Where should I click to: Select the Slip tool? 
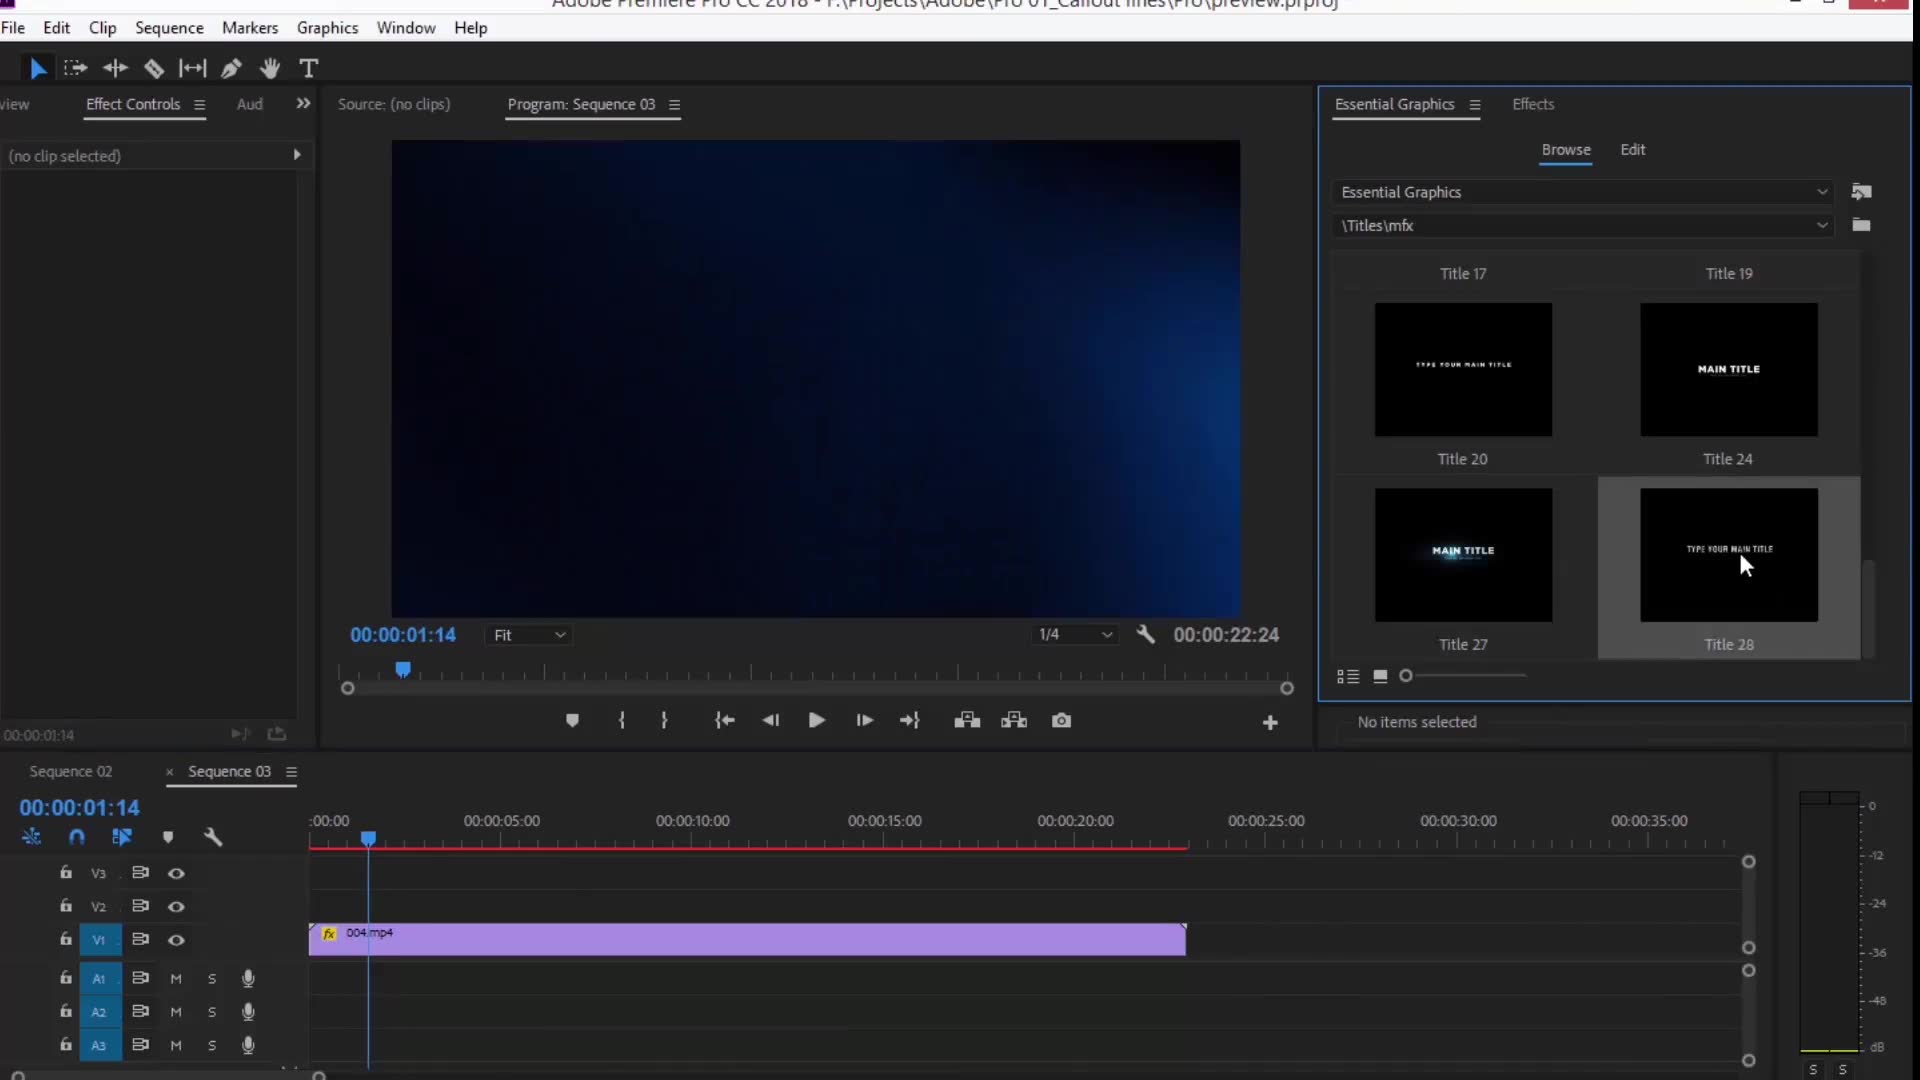[192, 68]
